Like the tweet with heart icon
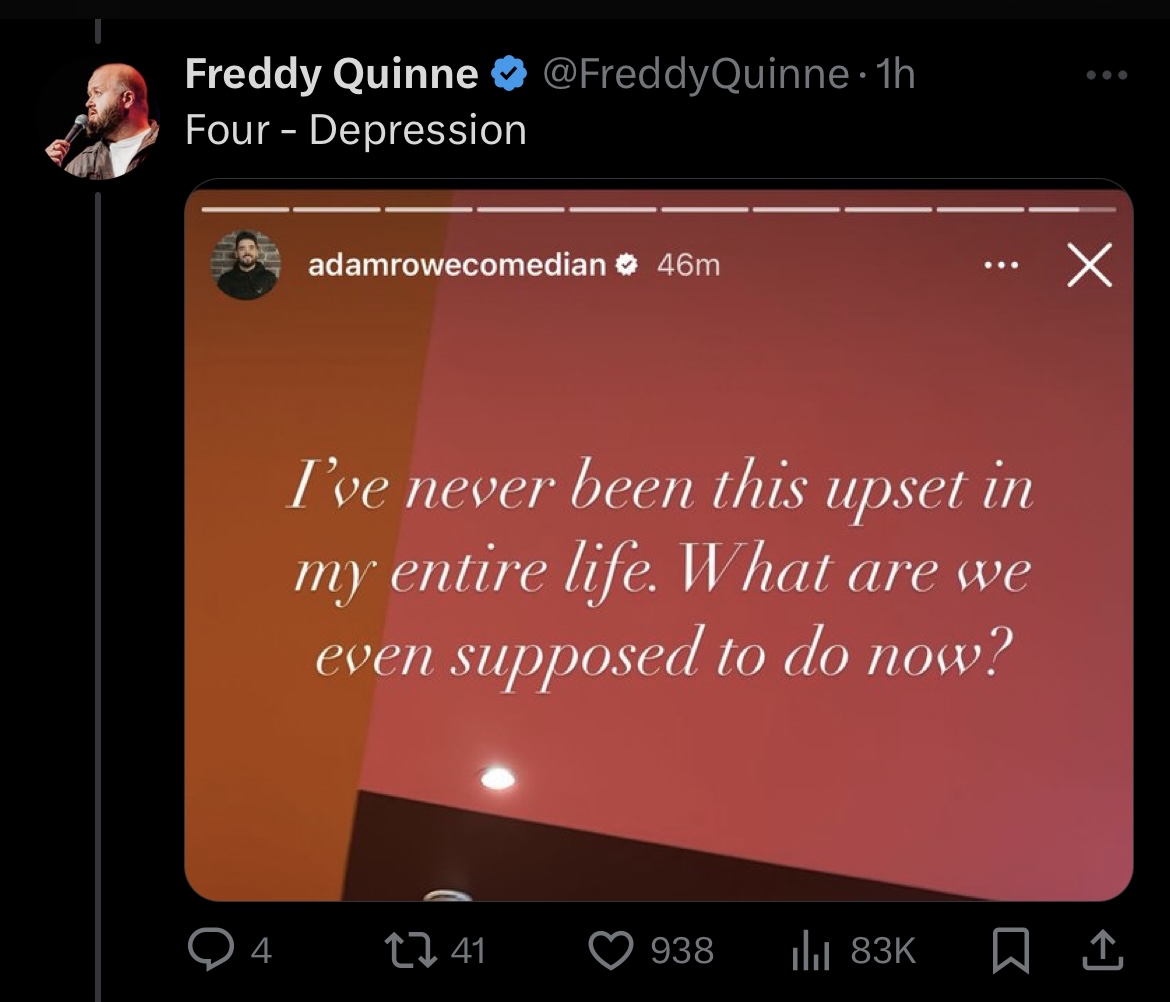This screenshot has width=1170, height=1002. [610, 950]
